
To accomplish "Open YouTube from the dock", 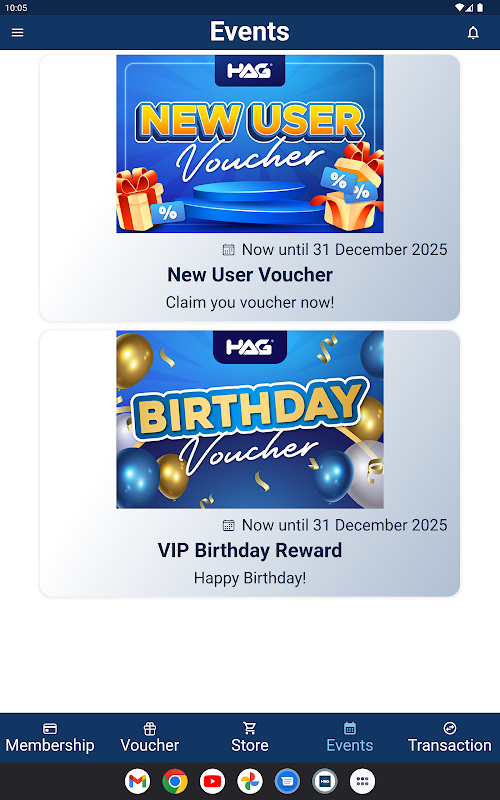I will coord(212,781).
